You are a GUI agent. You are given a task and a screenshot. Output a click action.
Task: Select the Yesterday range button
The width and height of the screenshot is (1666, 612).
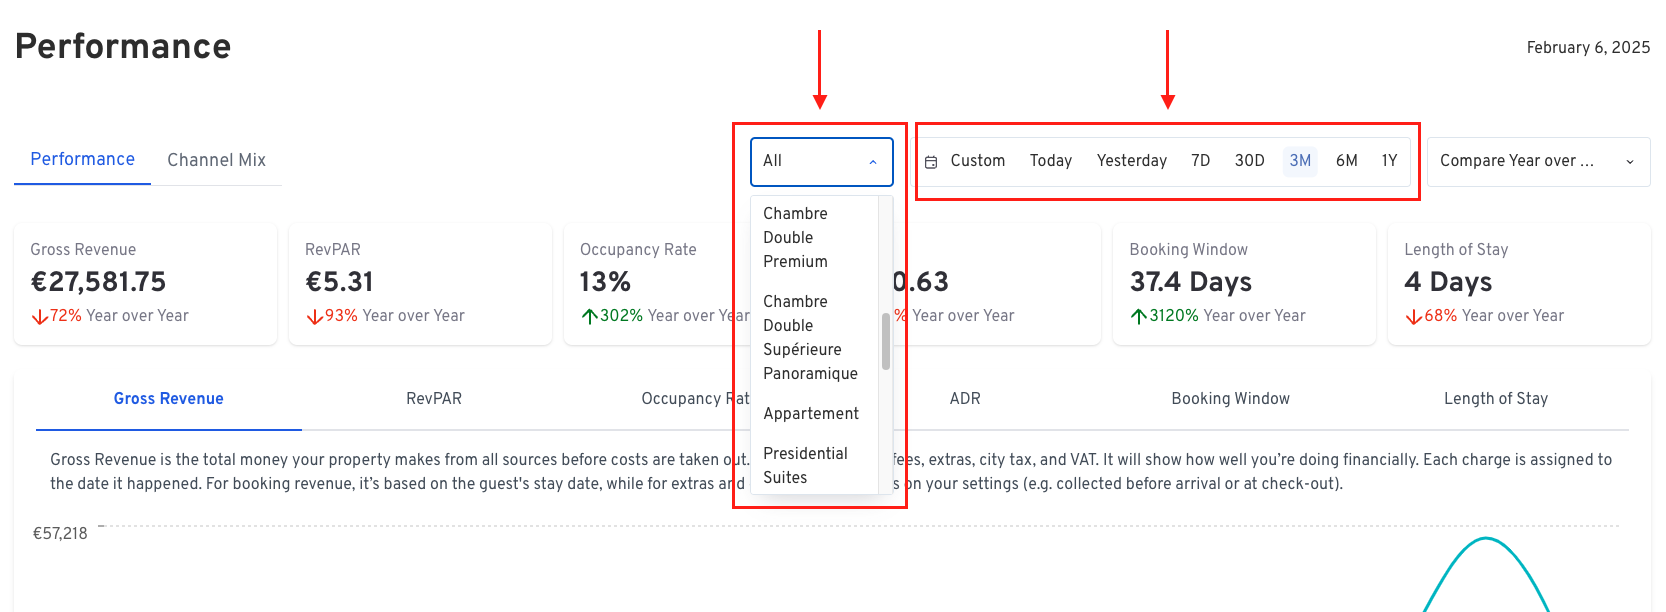point(1132,161)
